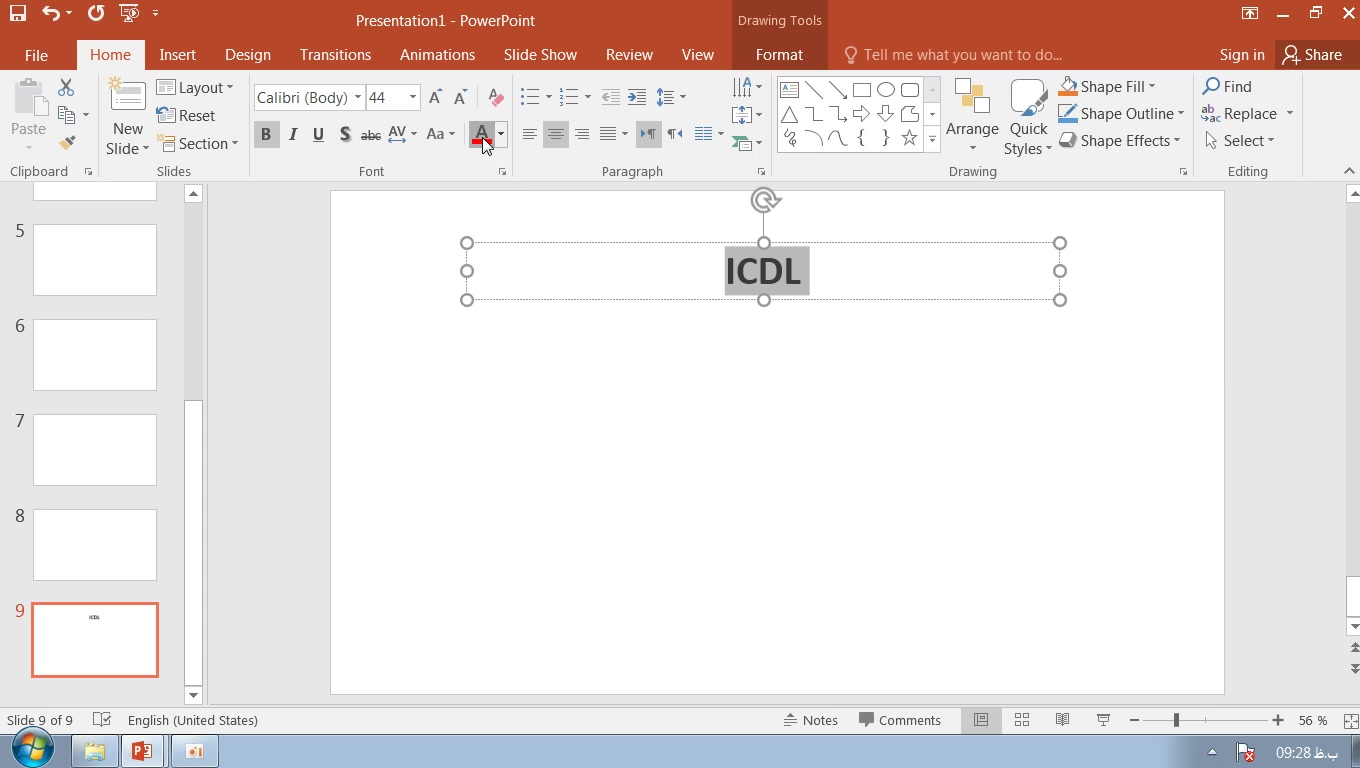Open the Animations tab
Image resolution: width=1360 pixels, height=768 pixels.
[437, 55]
